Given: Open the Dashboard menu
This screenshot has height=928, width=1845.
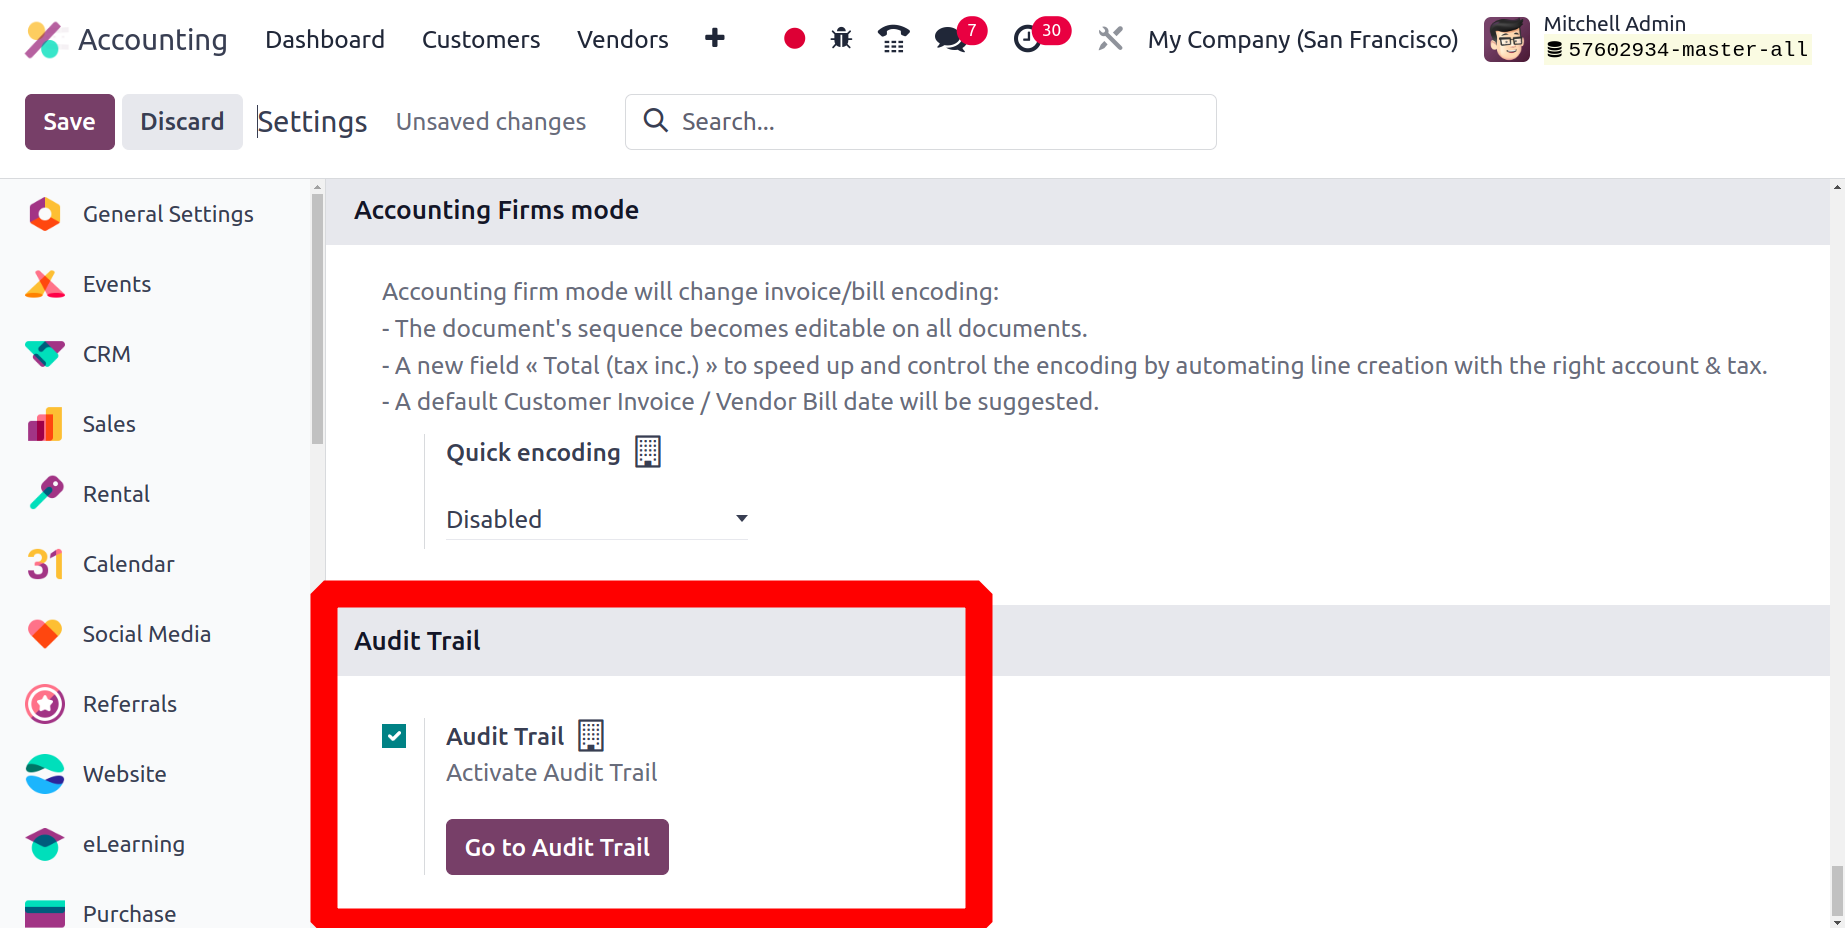Looking at the screenshot, I should click(325, 39).
